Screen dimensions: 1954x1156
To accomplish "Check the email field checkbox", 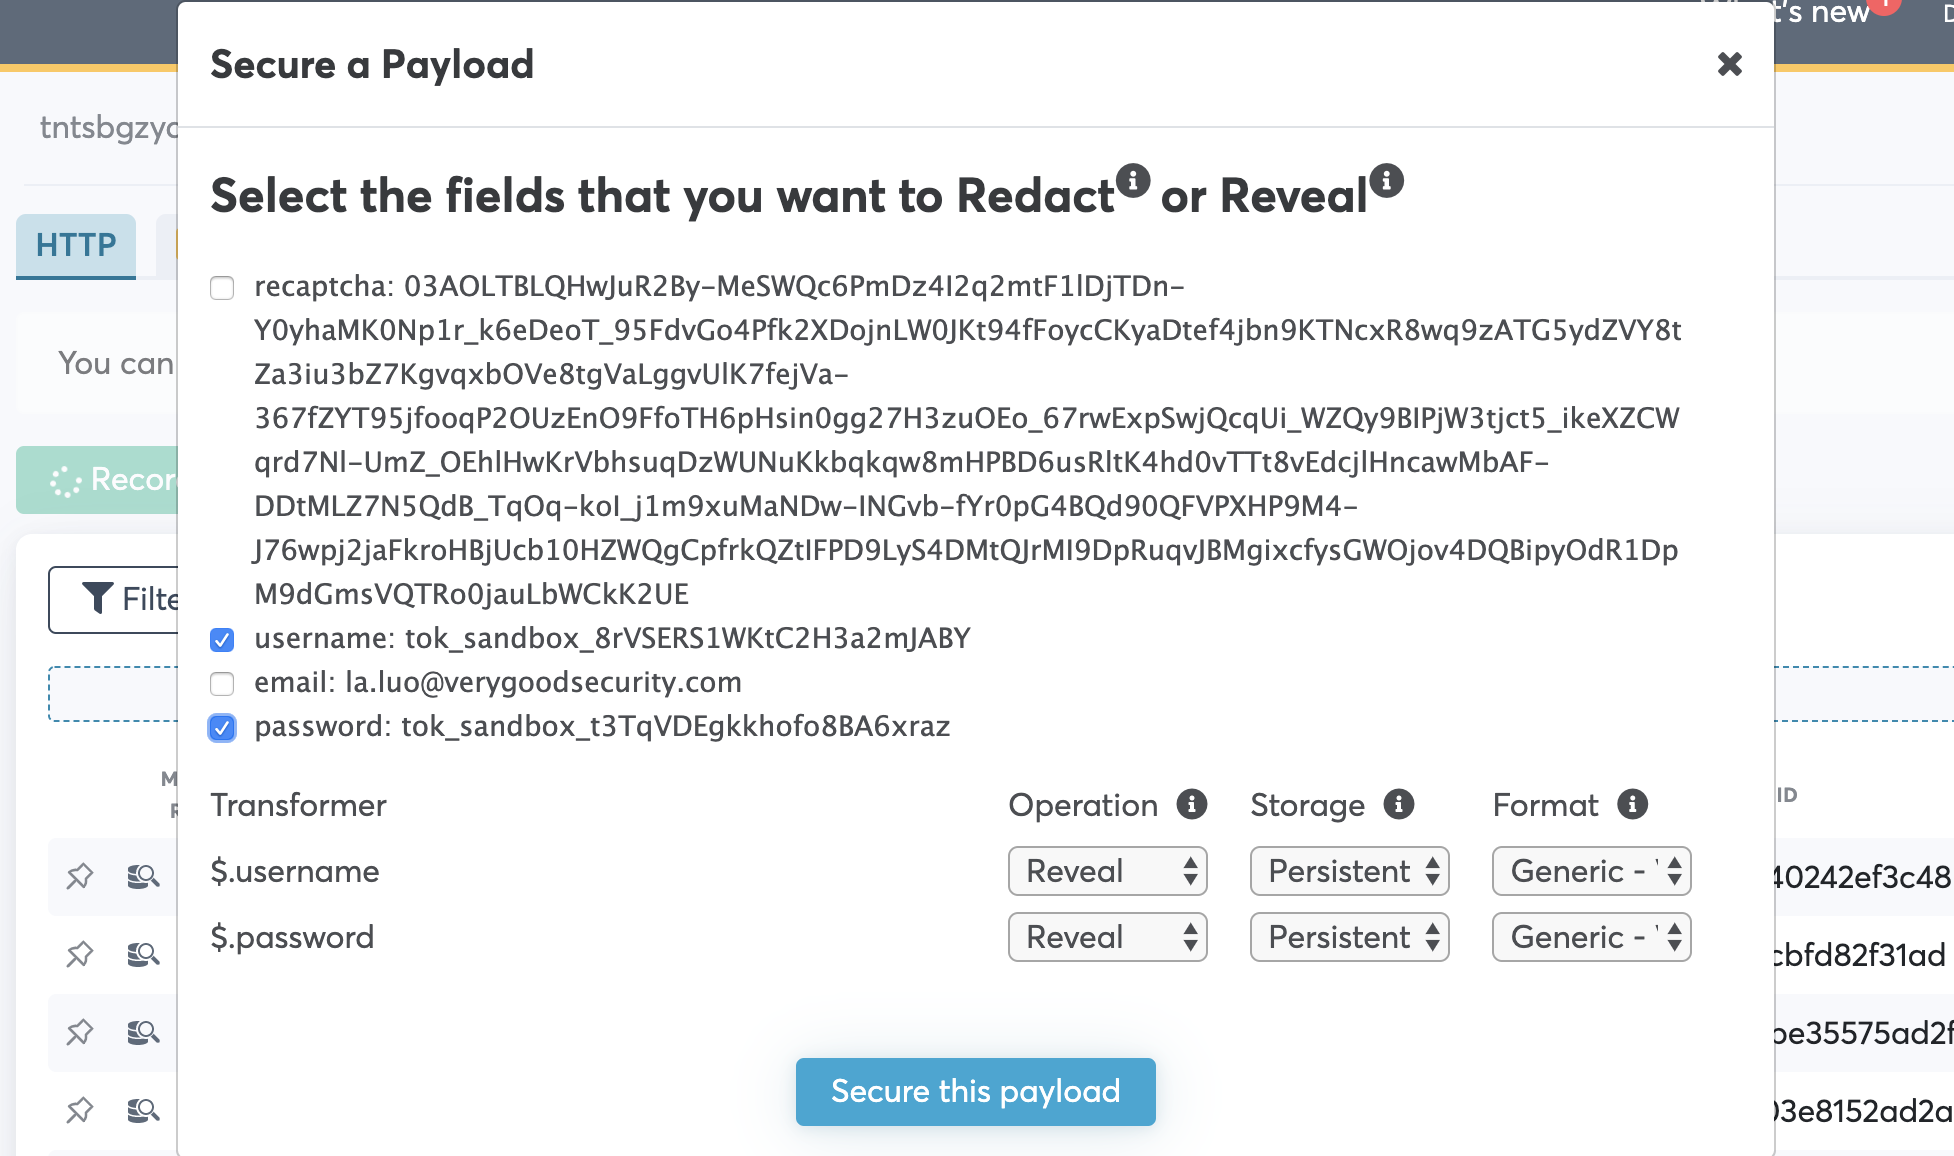I will click(222, 684).
